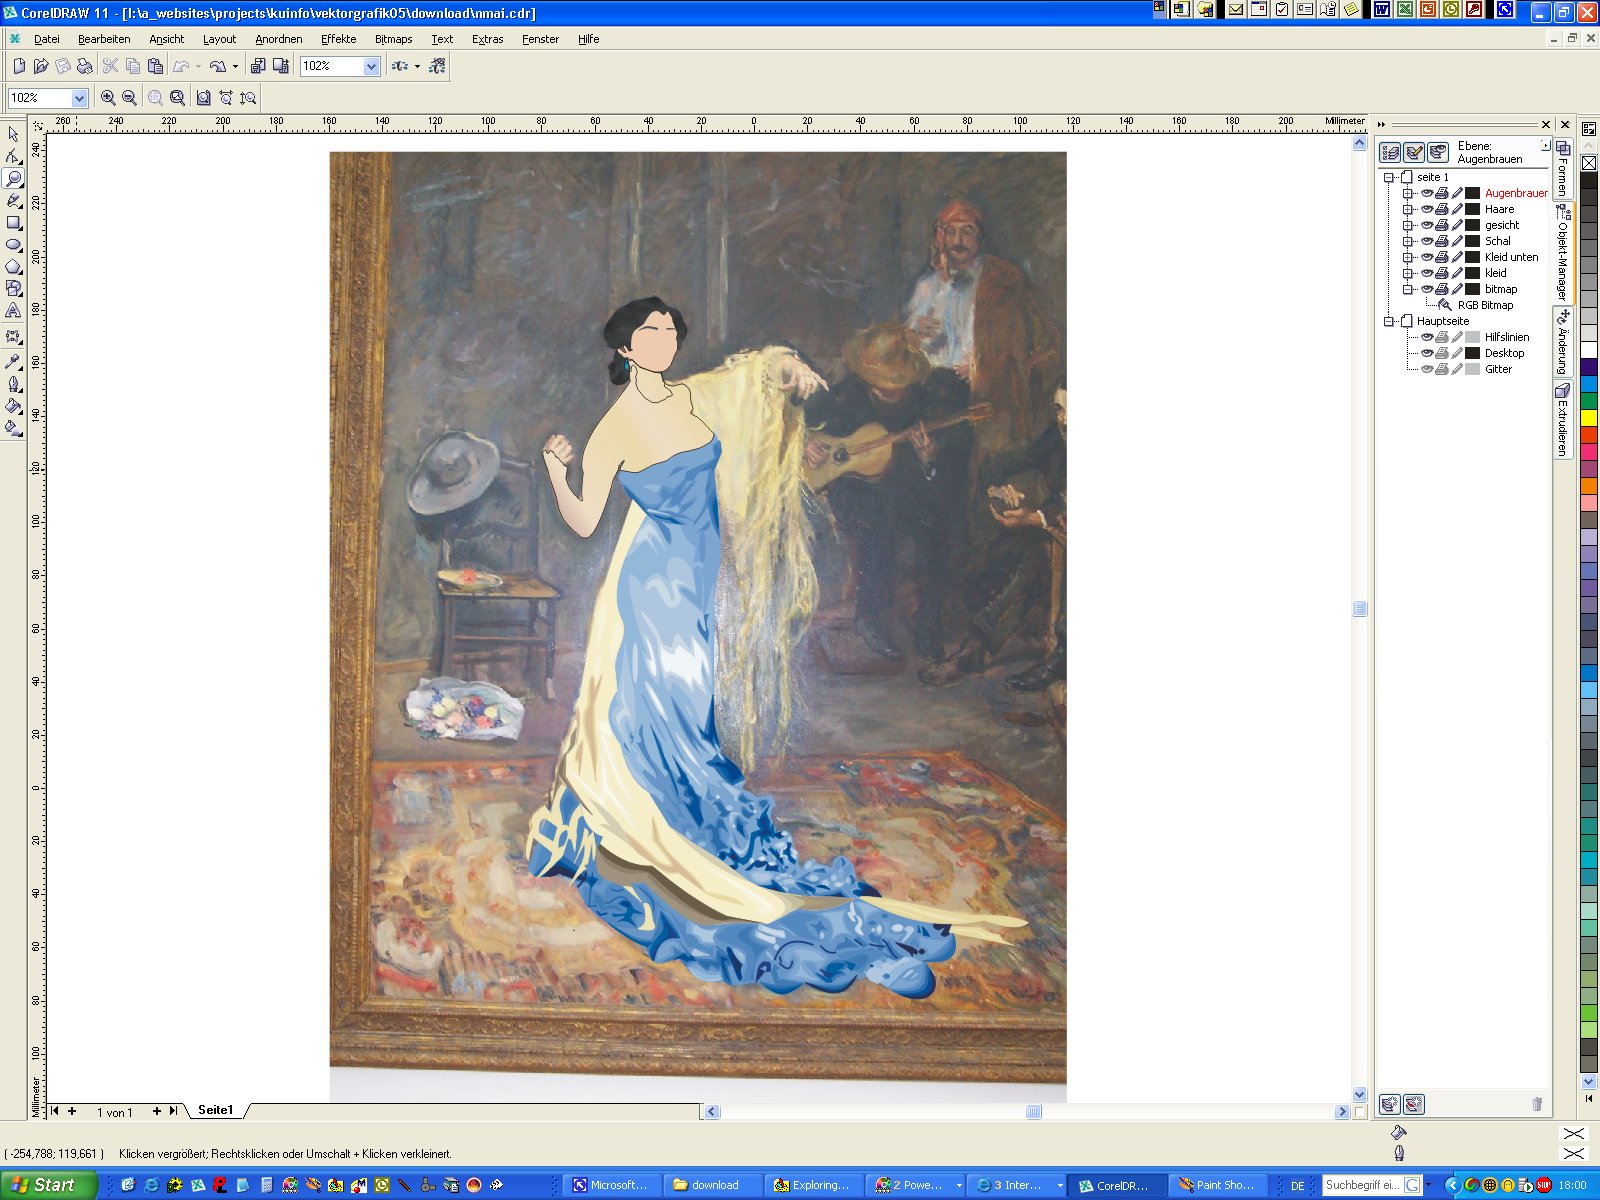Collapse the Hauptseite node
This screenshot has height=1200, width=1600.
[x=1388, y=321]
